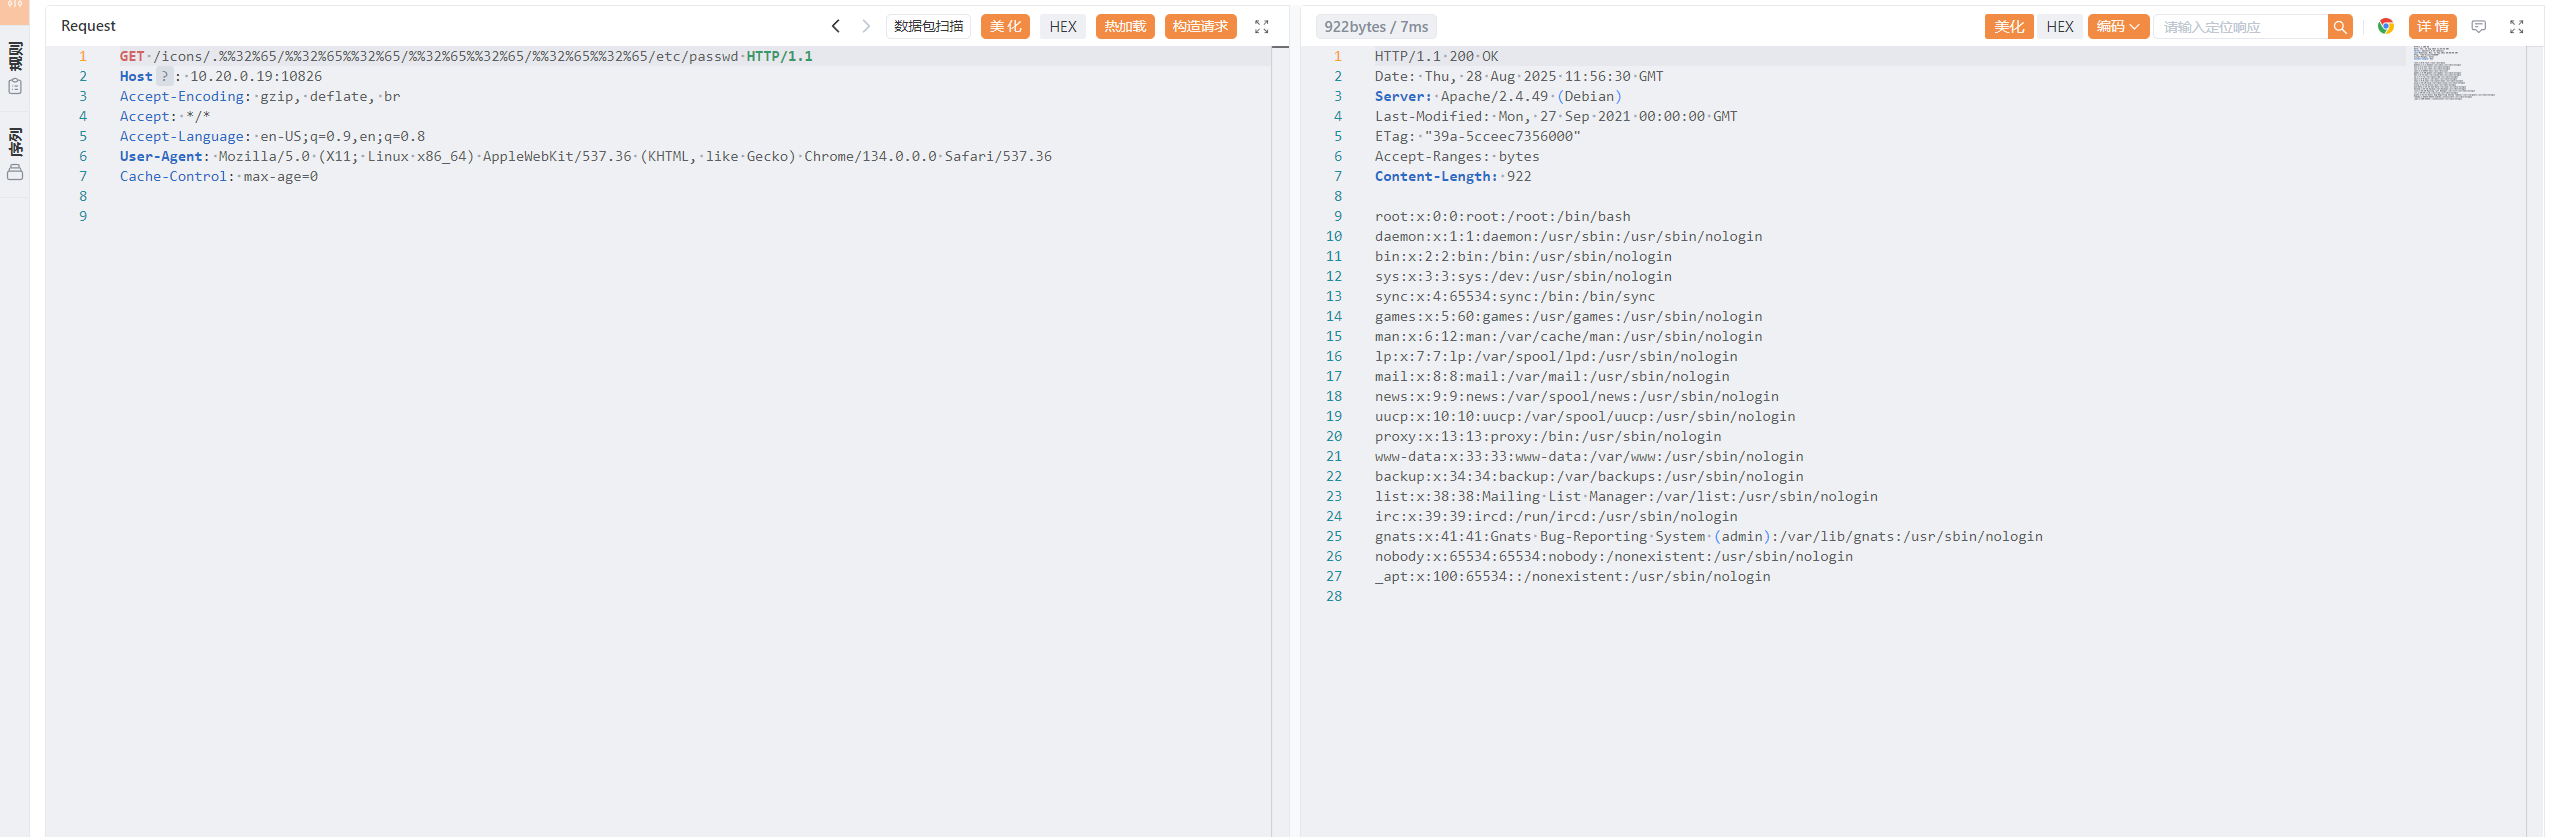The height and width of the screenshot is (837, 2560).
Task: Click the ETag header line
Action: pos(1478,136)
